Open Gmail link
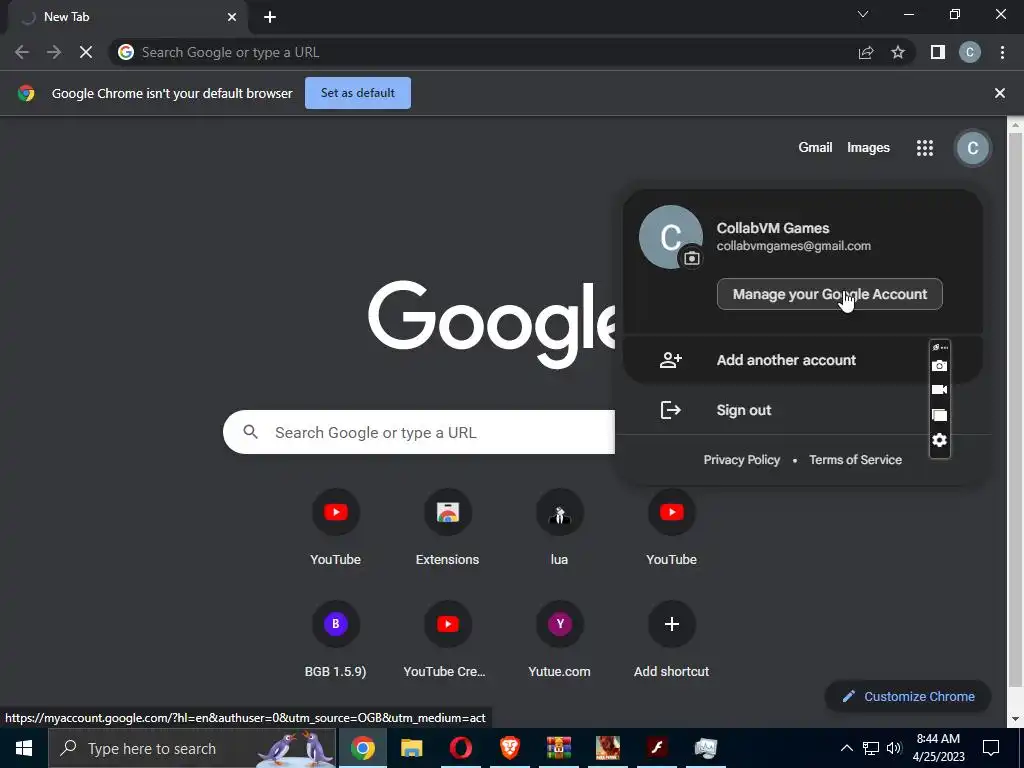 [815, 148]
